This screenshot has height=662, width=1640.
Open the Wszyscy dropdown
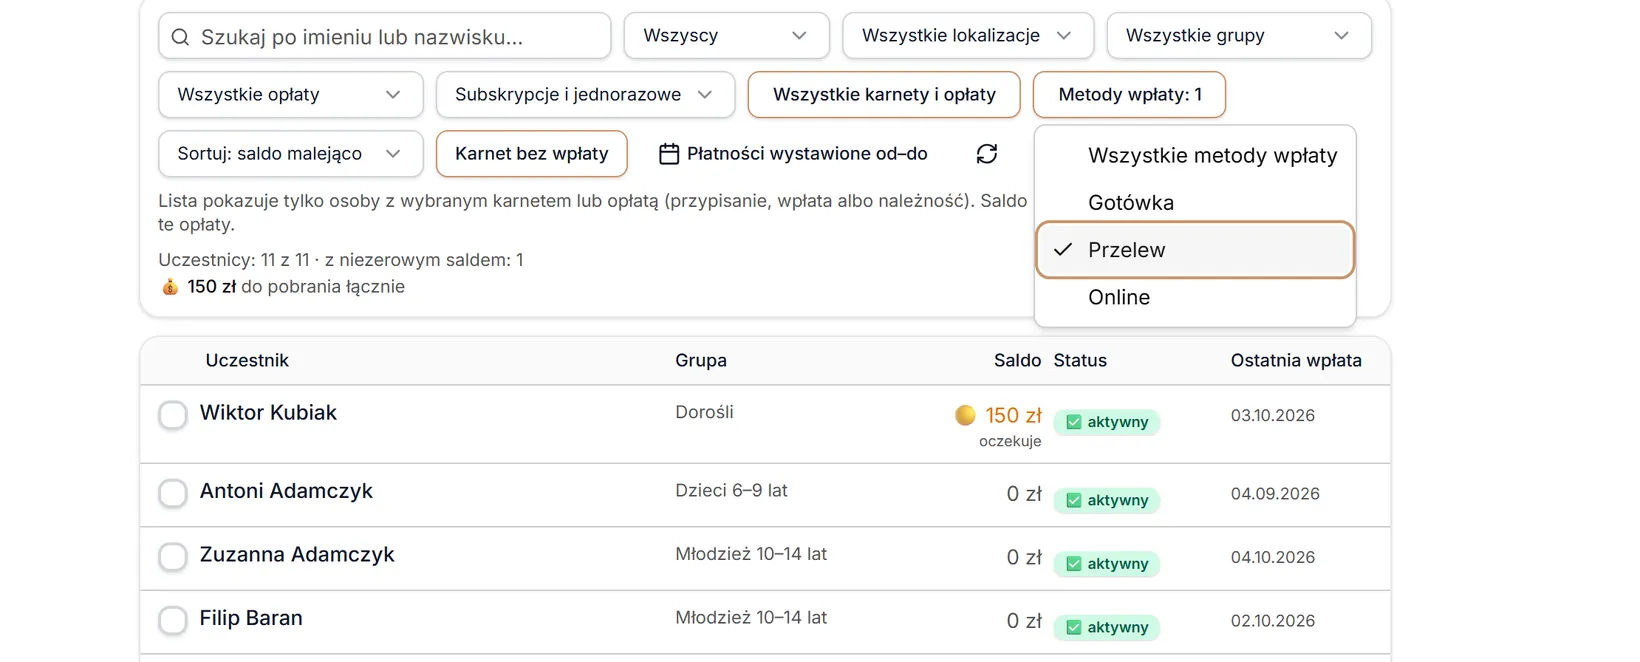pyautogui.click(x=727, y=36)
